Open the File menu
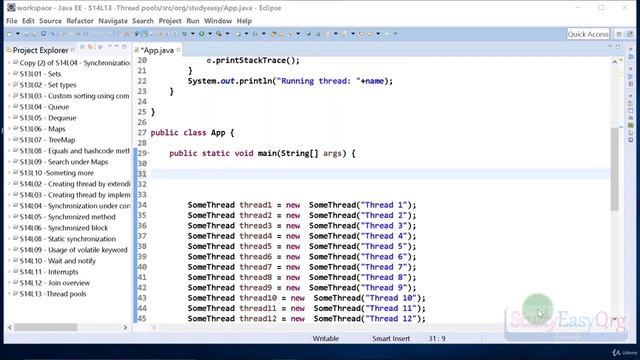This screenshot has width=640, height=360. [11, 21]
